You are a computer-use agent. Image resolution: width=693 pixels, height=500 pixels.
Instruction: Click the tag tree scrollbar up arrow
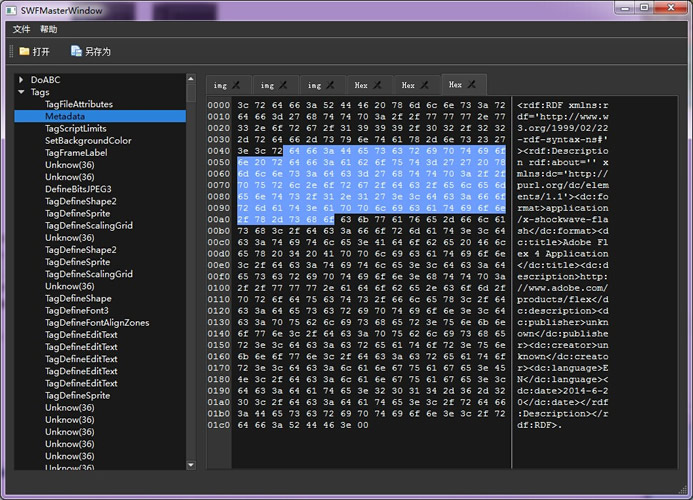pyautogui.click(x=192, y=79)
